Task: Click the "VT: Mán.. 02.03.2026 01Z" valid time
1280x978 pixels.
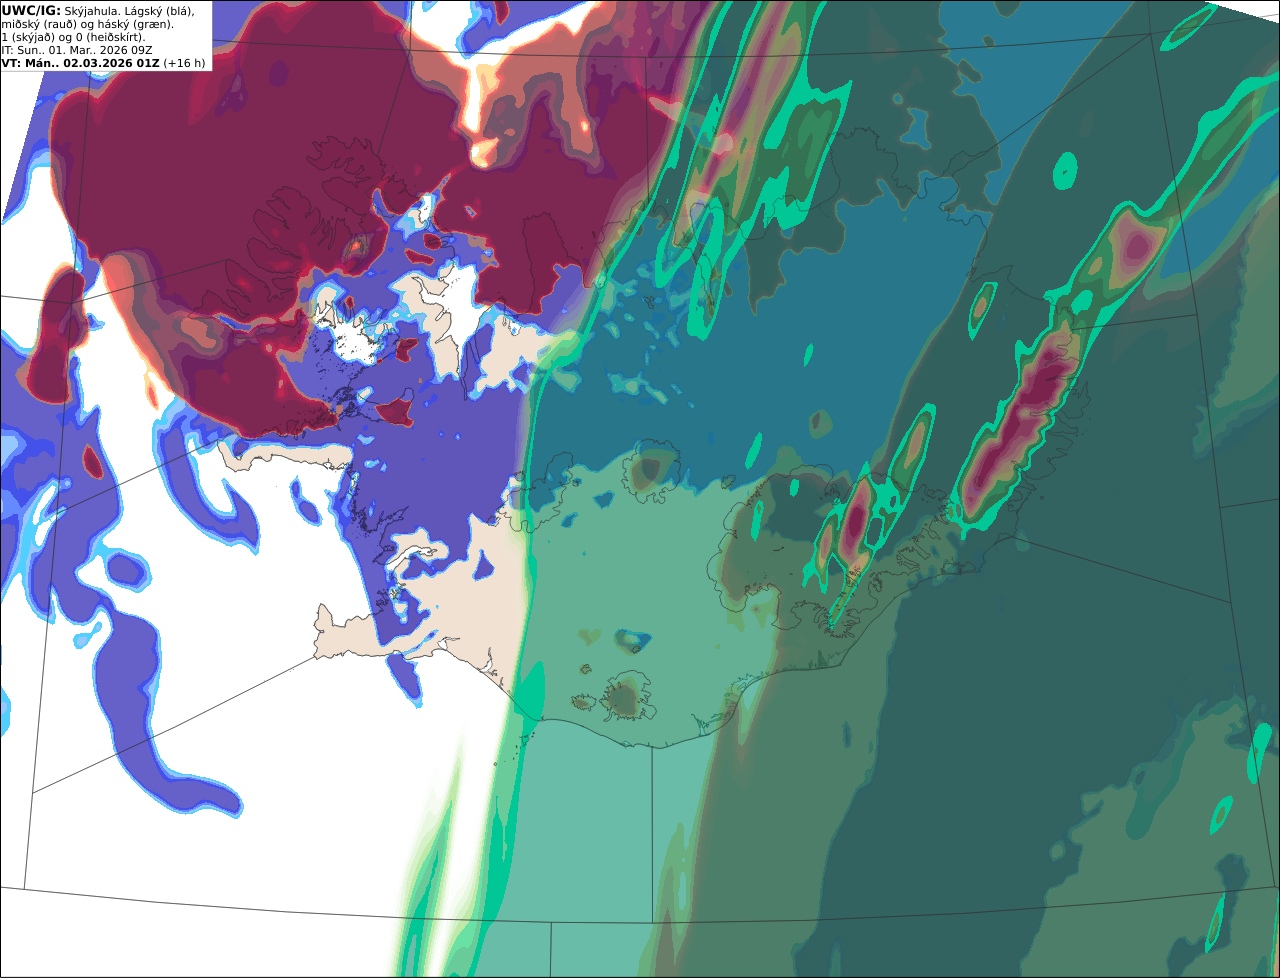Action: (80, 62)
